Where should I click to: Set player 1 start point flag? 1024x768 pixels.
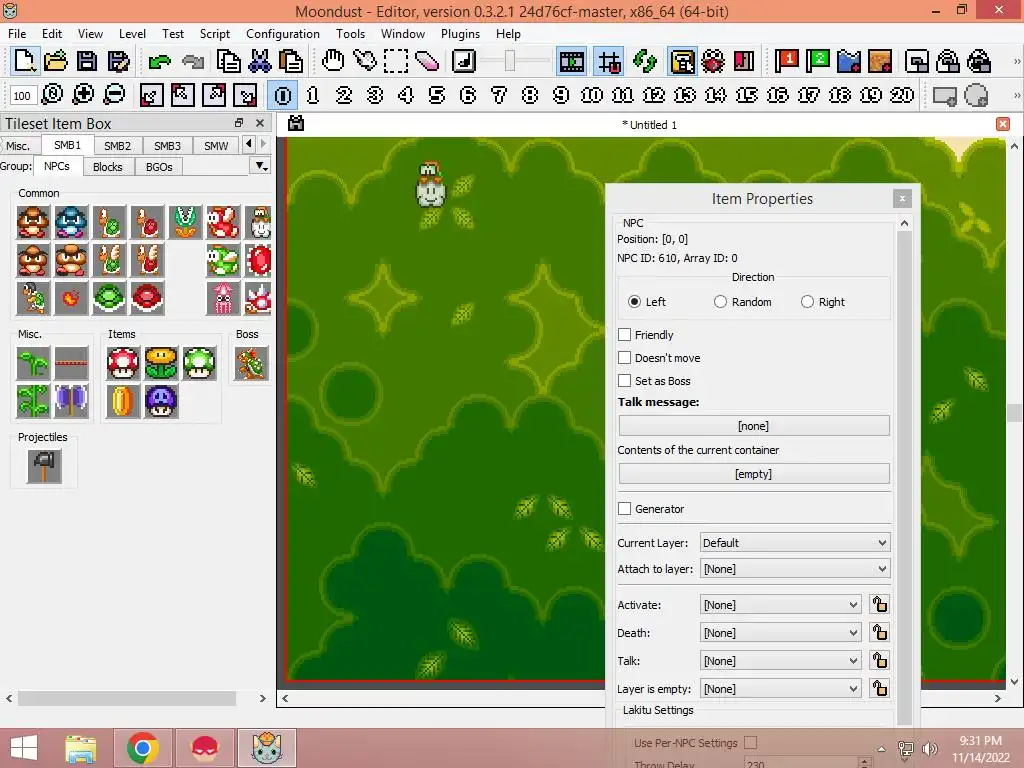(786, 61)
